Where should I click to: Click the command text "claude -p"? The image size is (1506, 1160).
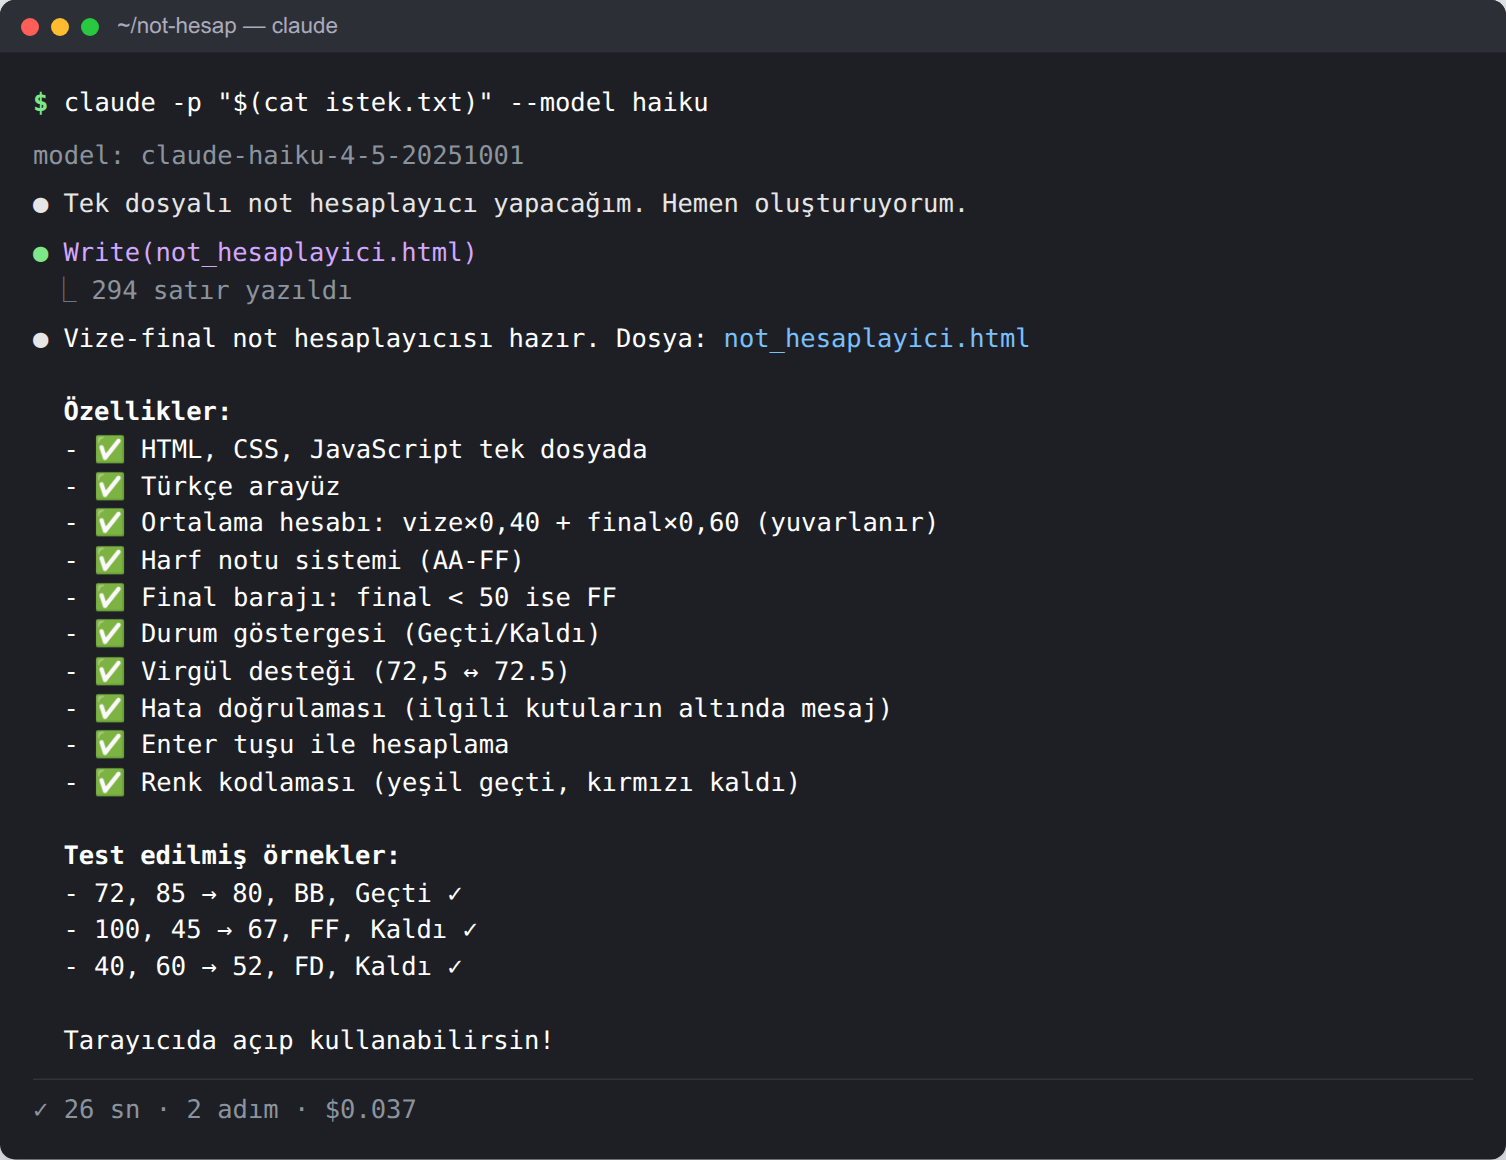tap(133, 103)
